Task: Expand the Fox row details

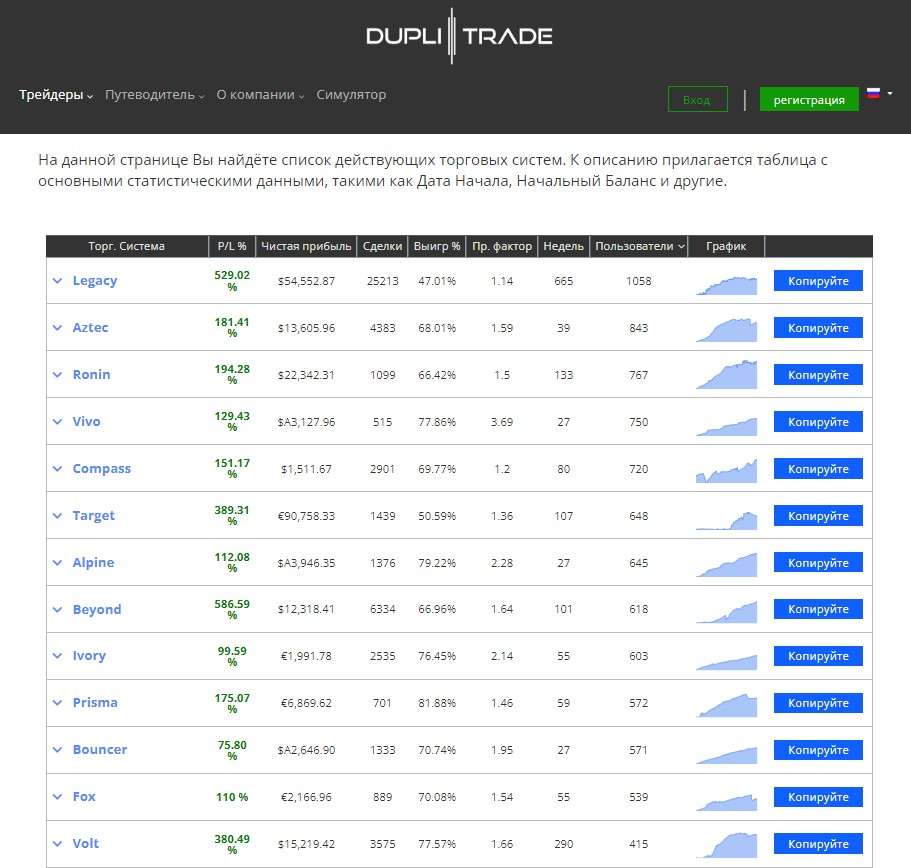Action: (x=58, y=797)
